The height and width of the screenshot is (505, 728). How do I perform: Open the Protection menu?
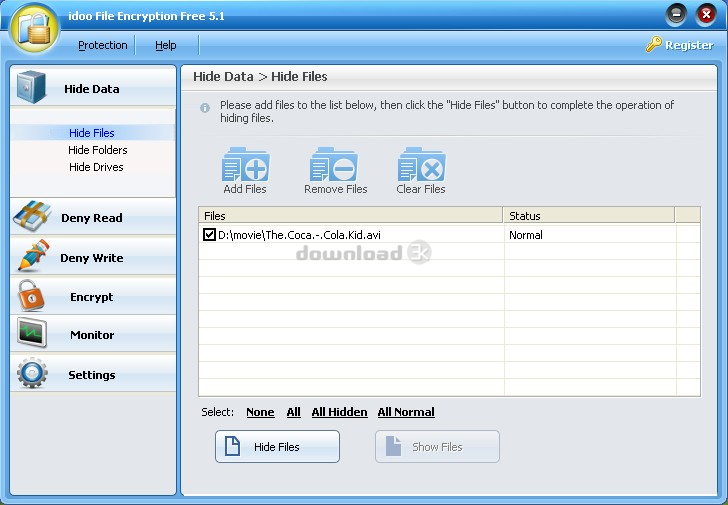coord(103,45)
